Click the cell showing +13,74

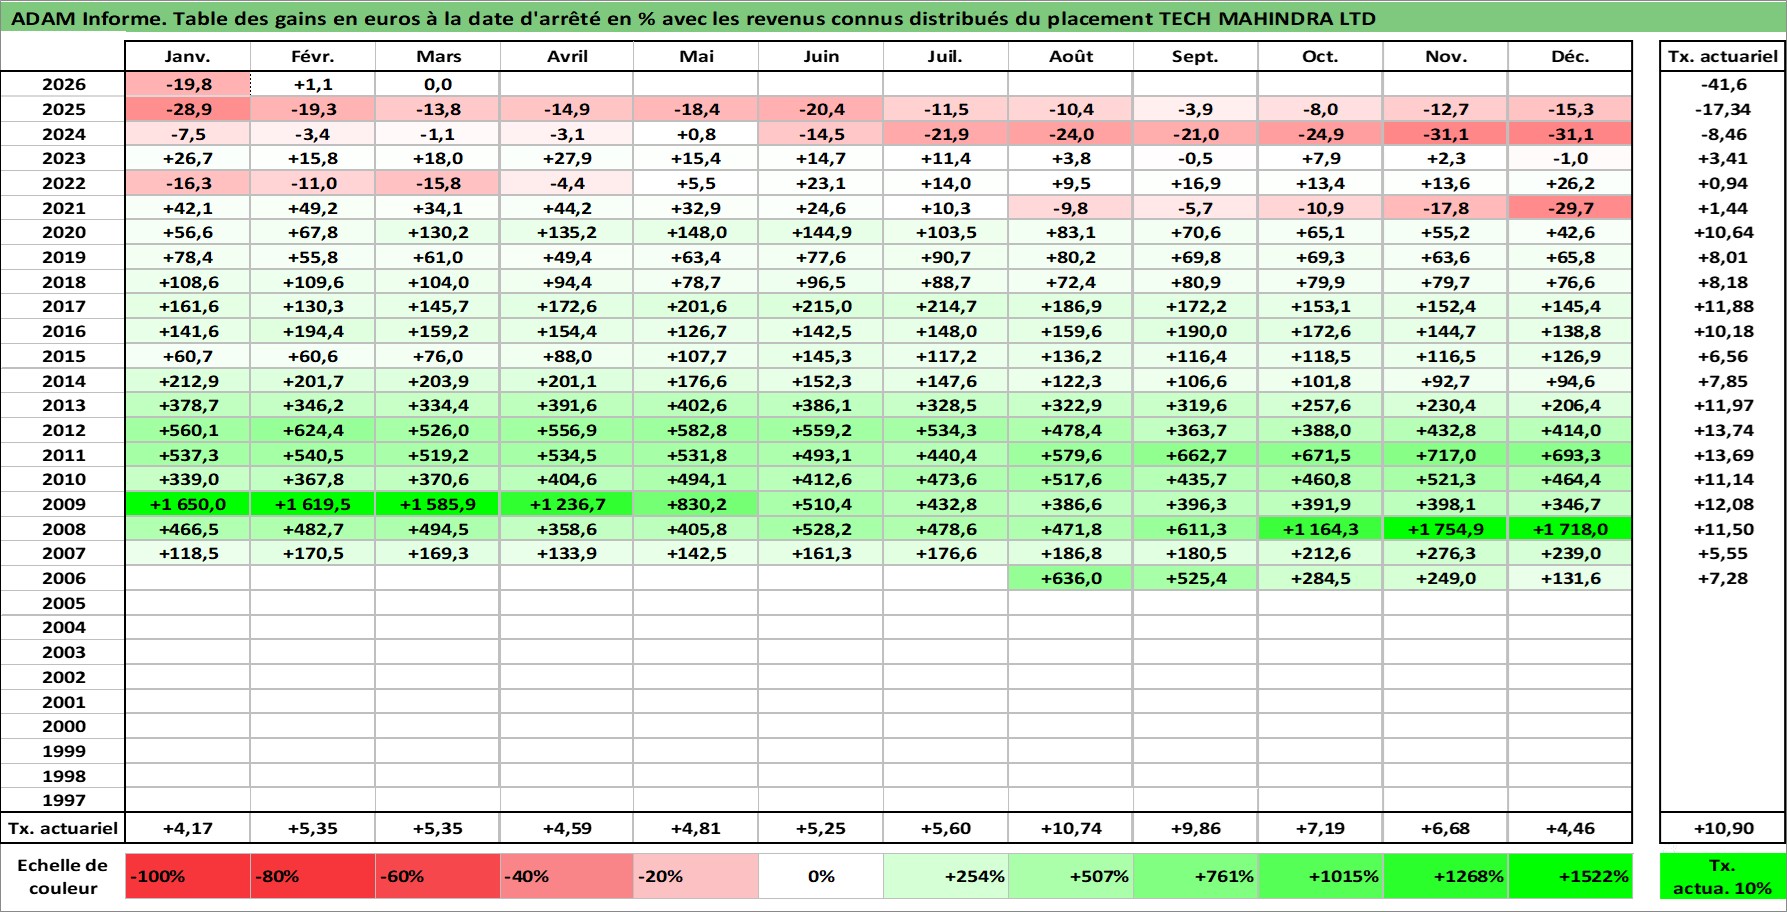pos(1722,430)
